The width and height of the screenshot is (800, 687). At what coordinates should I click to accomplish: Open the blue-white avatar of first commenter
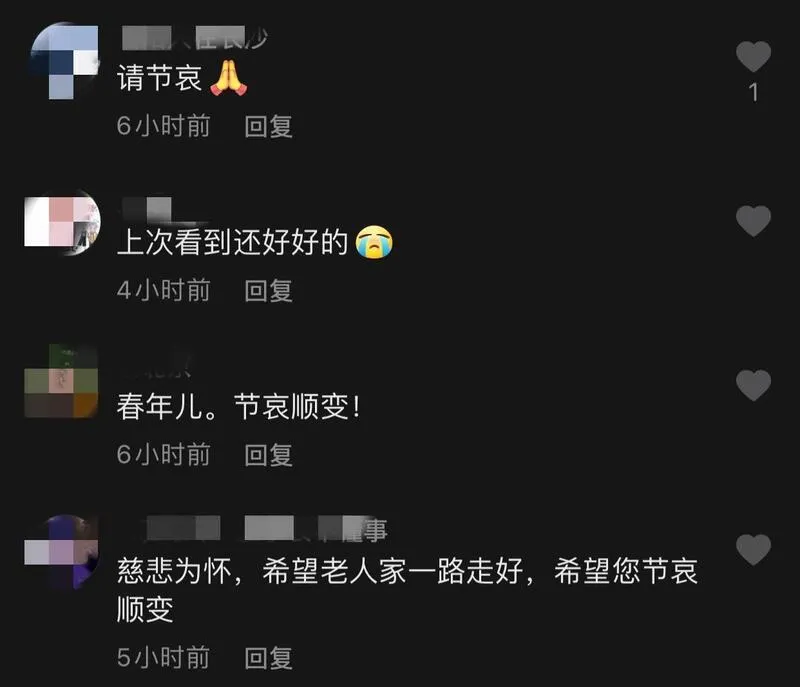[x=64, y=60]
